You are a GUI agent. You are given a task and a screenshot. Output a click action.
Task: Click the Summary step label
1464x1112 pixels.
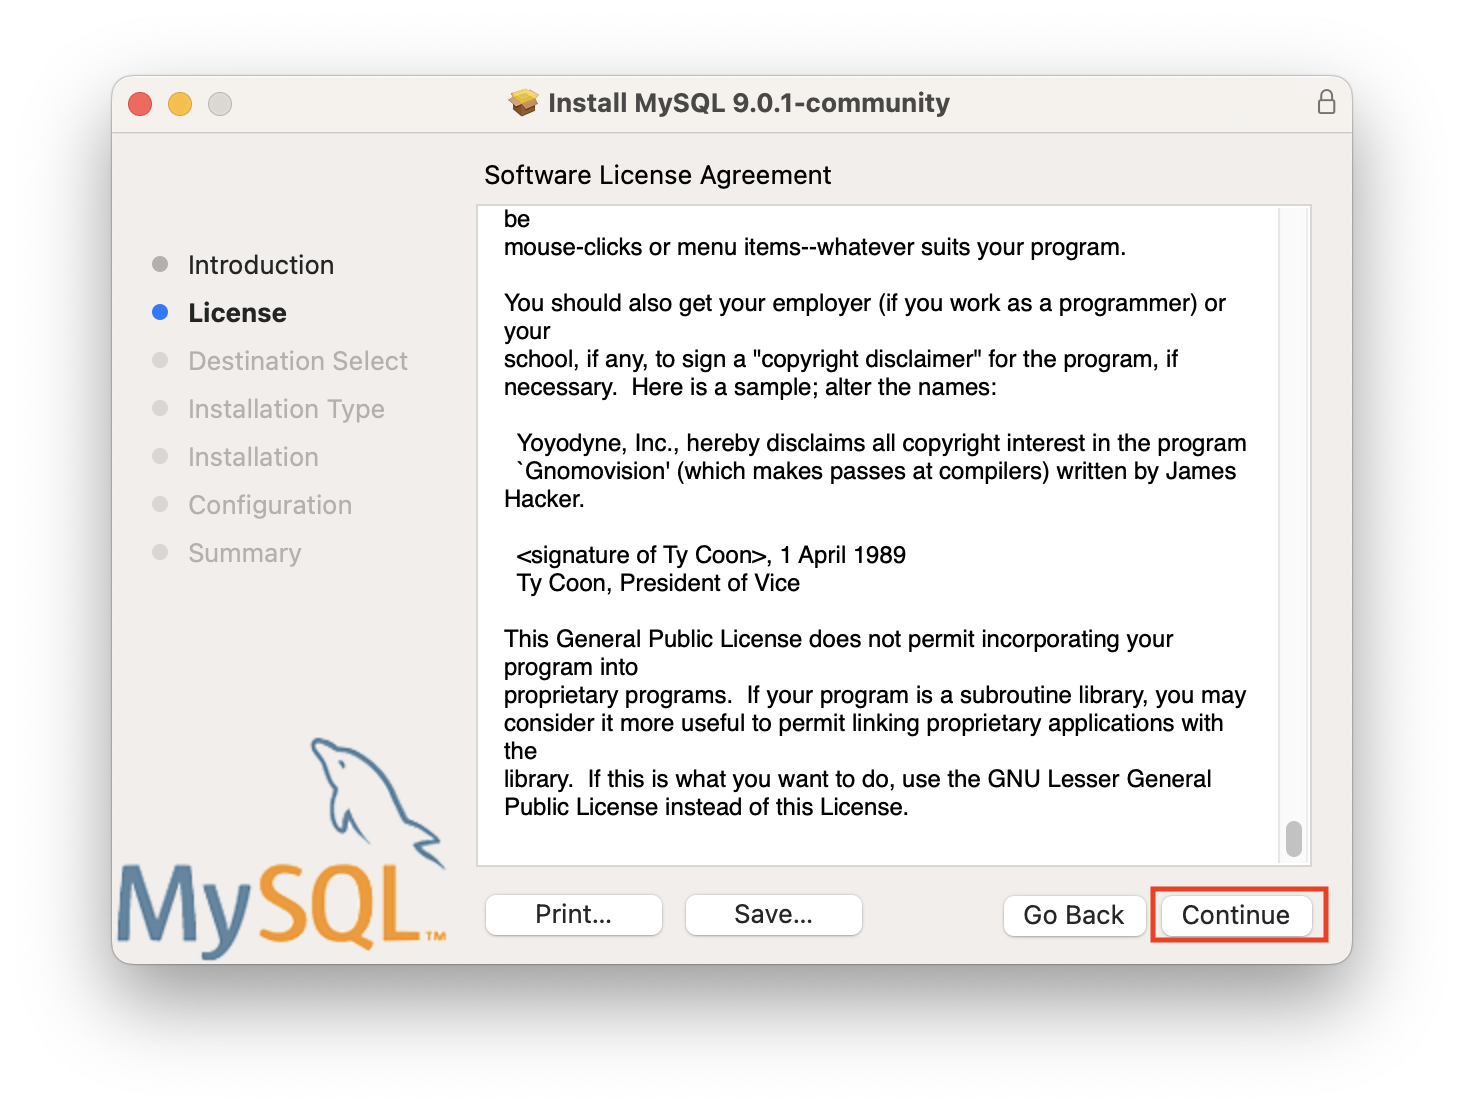(x=244, y=553)
